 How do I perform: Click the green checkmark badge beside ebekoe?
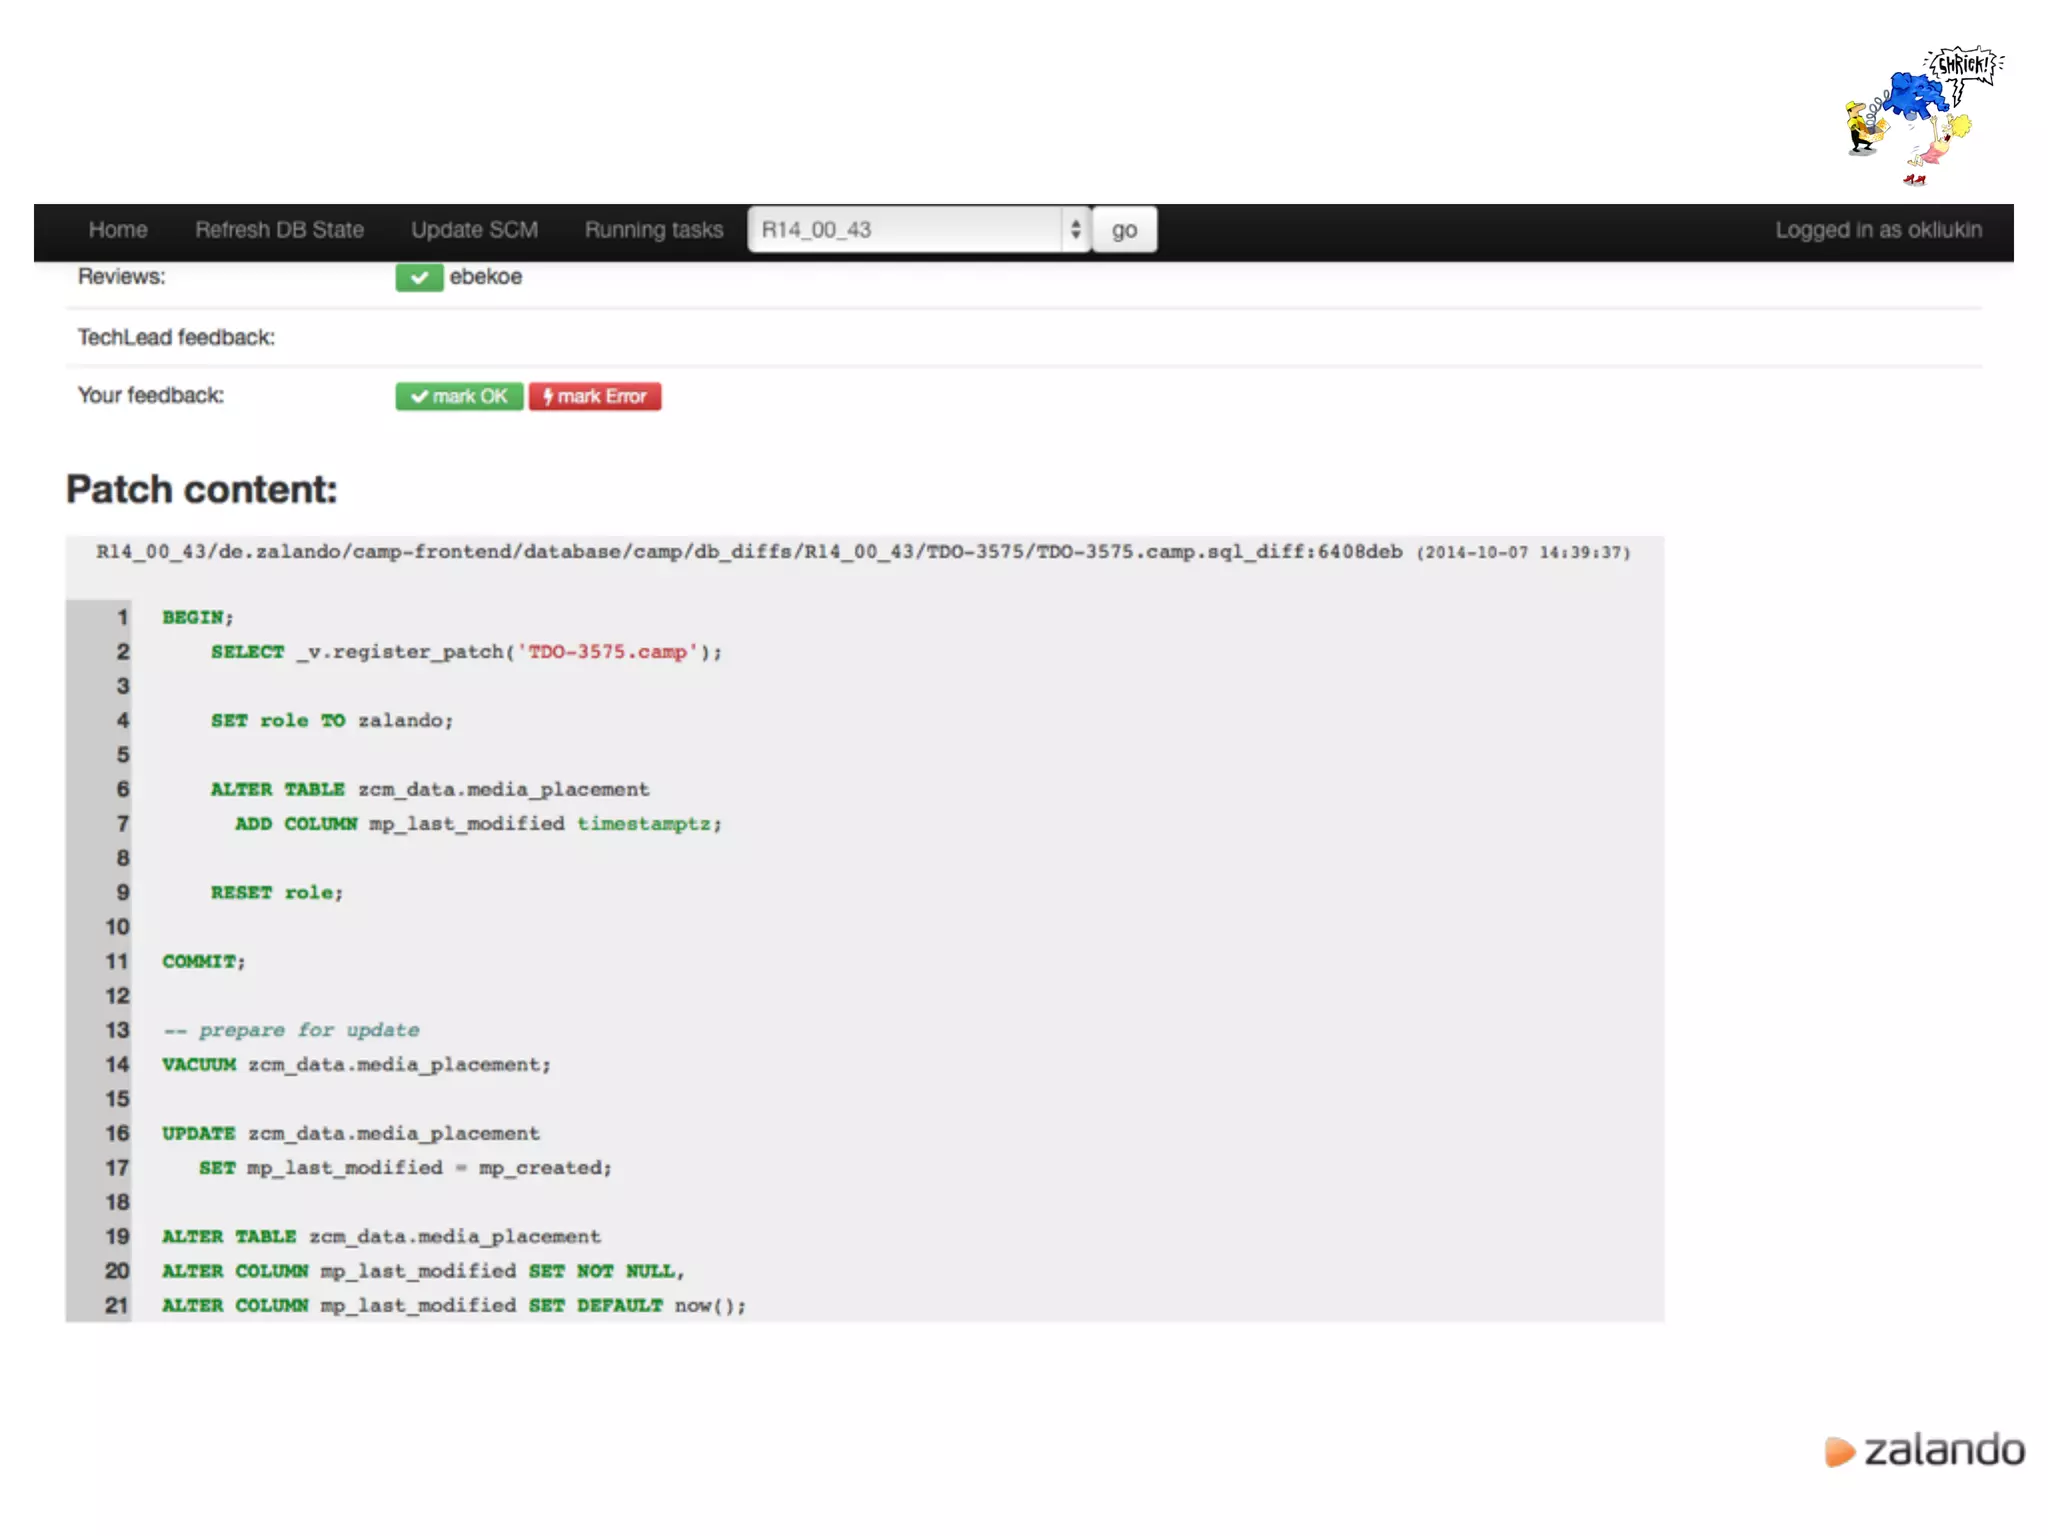click(x=418, y=277)
